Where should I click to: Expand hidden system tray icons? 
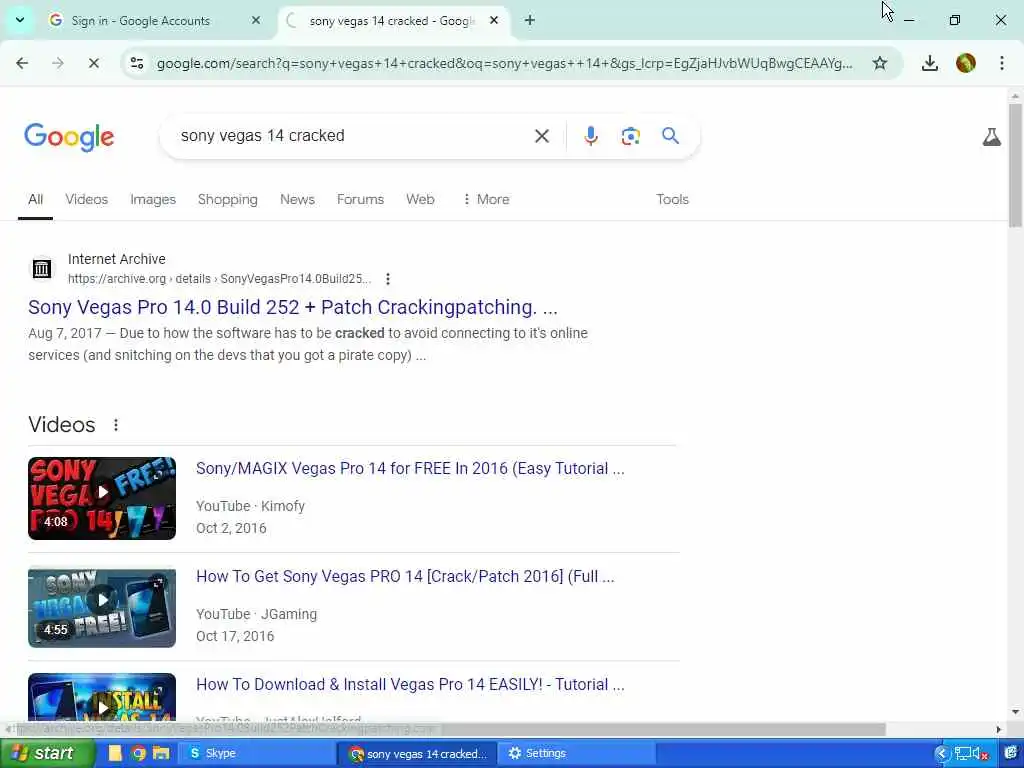point(942,754)
